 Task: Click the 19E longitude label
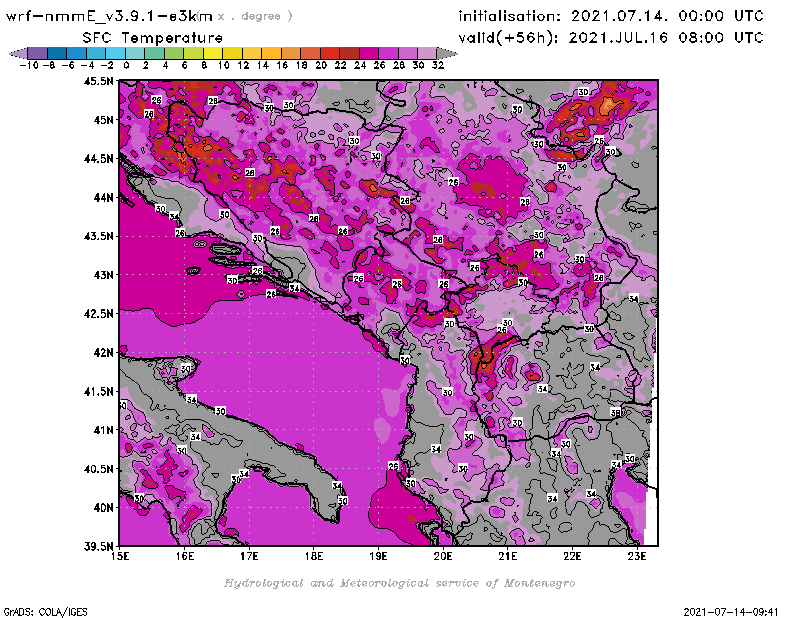(x=378, y=556)
